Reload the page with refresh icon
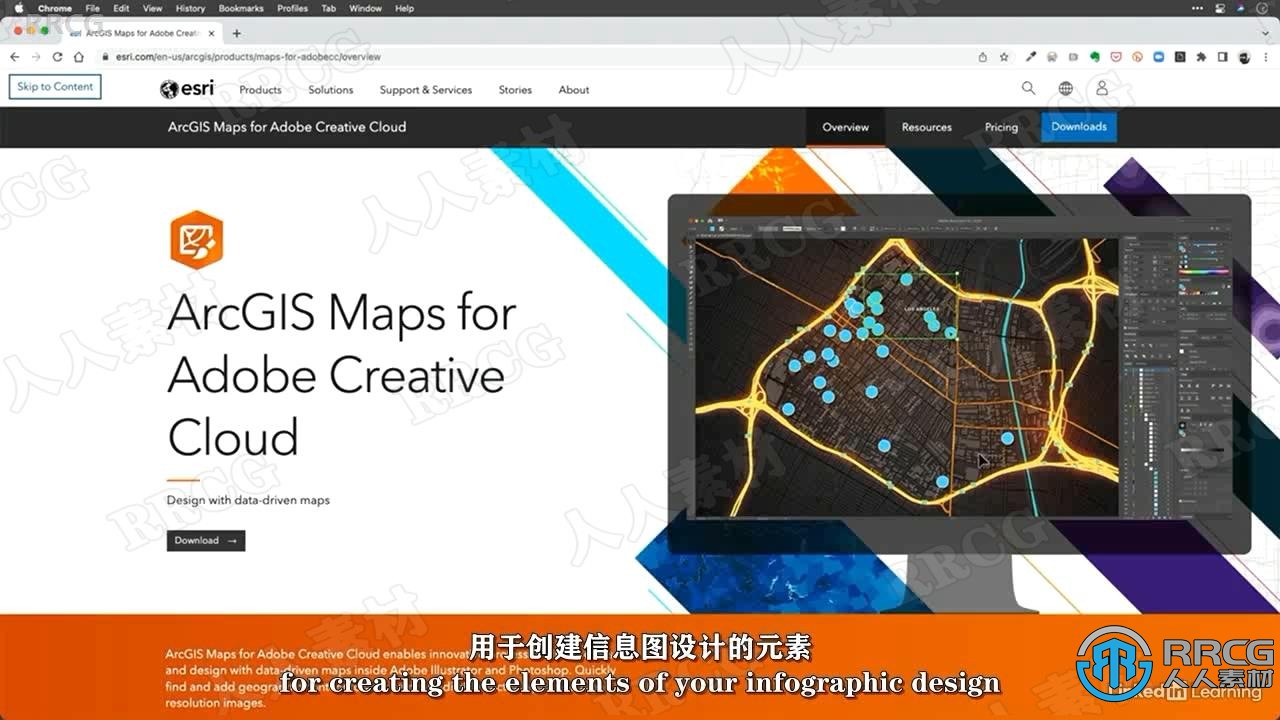Viewport: 1280px width, 720px height. point(57,57)
